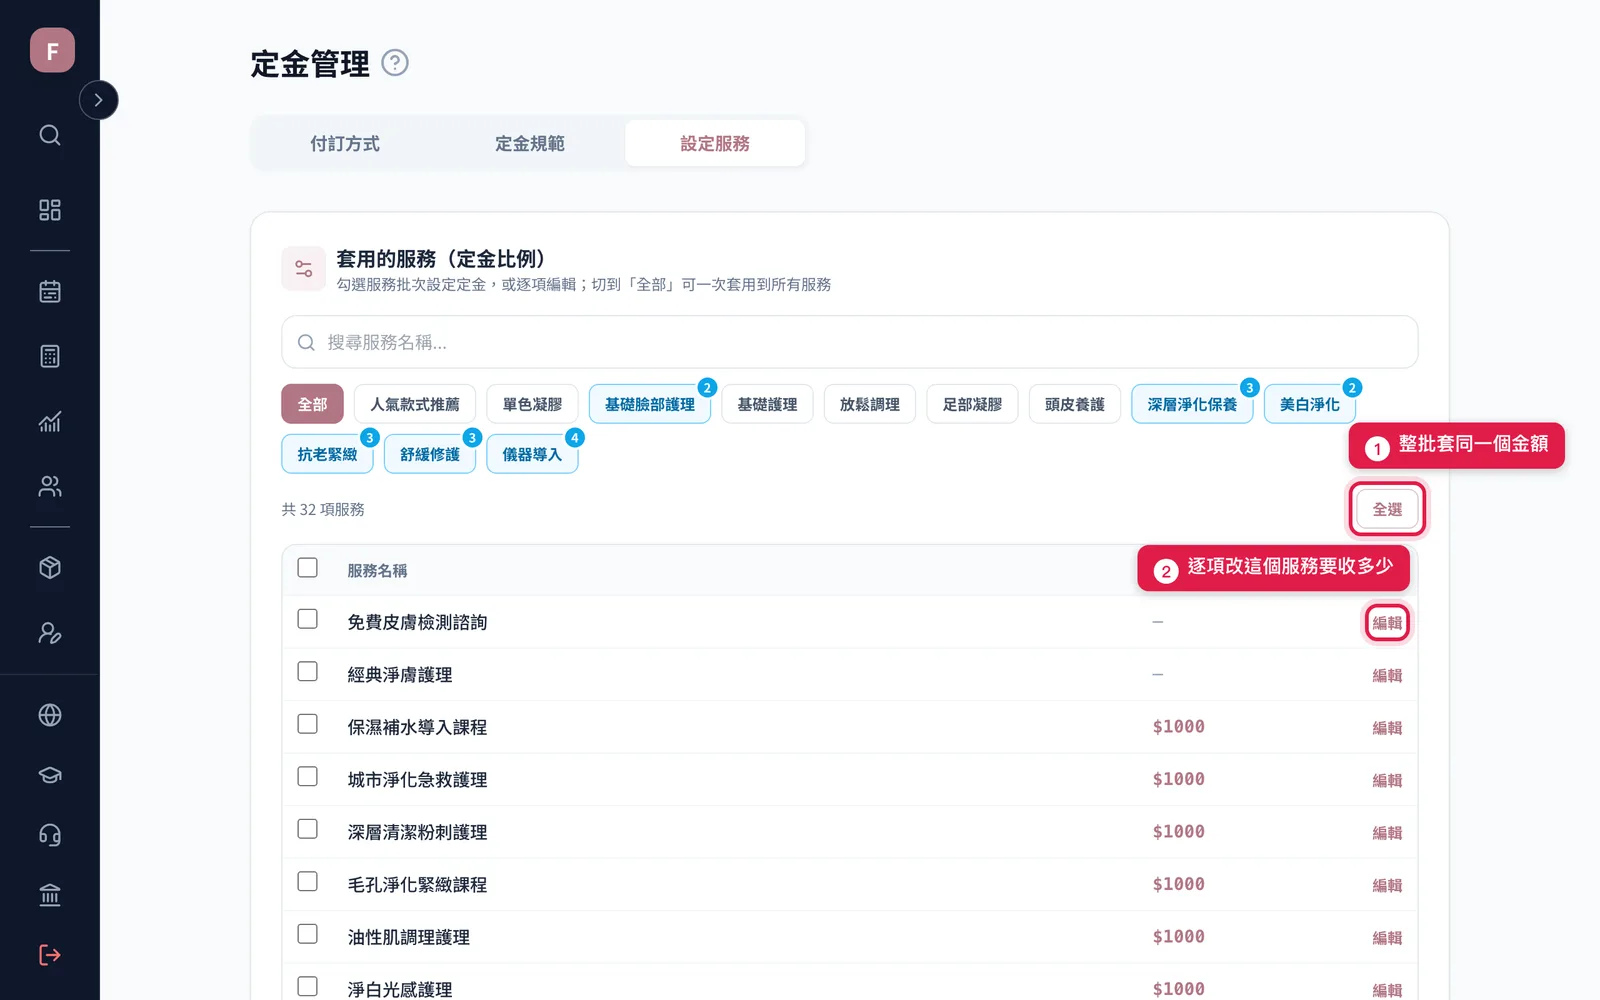The width and height of the screenshot is (1600, 1000).
Task: Click the $1000 value for 城市淨化急救護理
Action: click(1178, 779)
